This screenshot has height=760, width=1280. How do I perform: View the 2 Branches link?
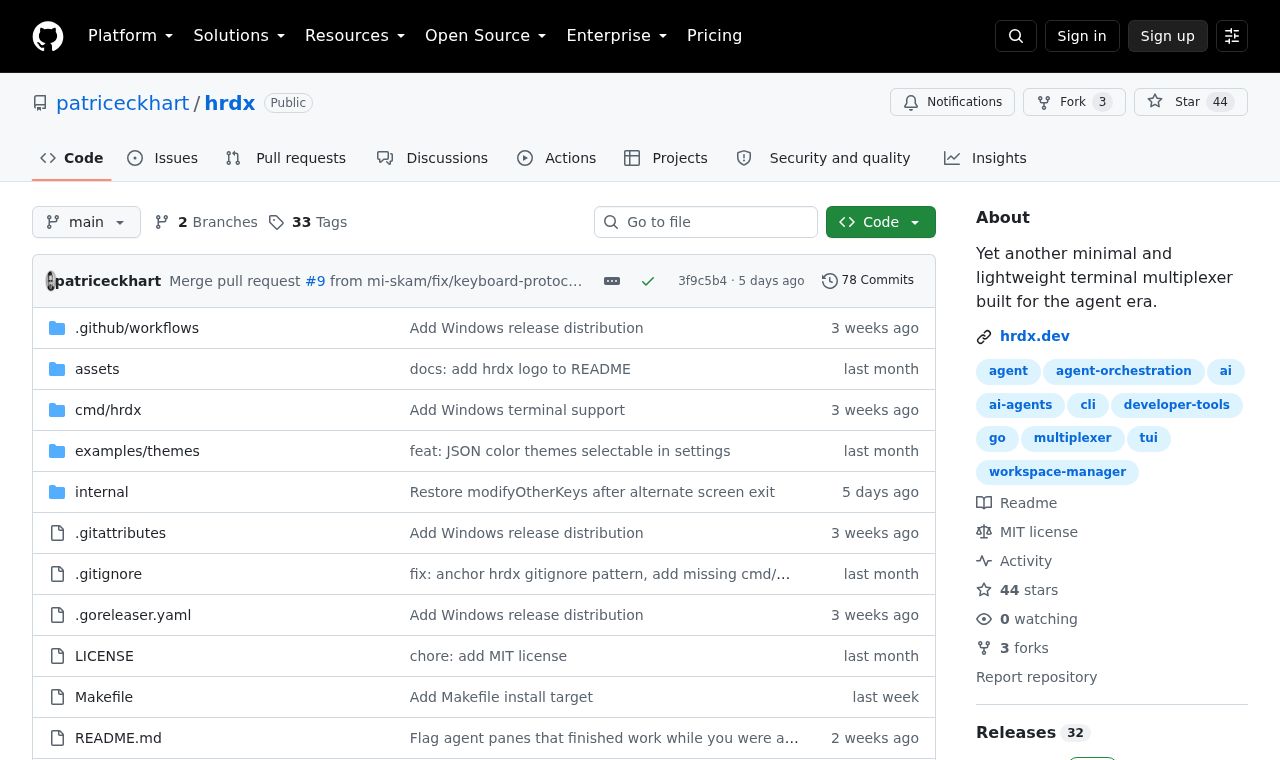point(206,222)
